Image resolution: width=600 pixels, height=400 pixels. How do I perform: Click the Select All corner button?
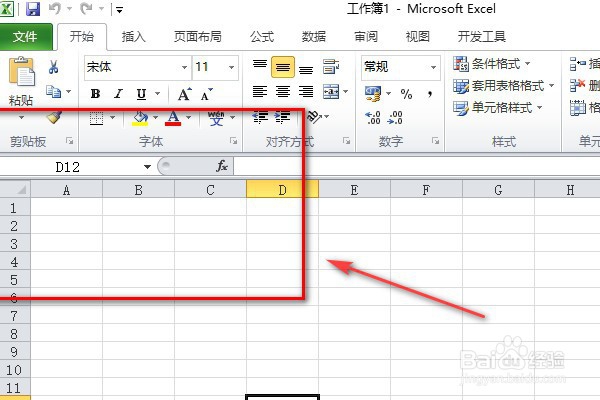(x=15, y=189)
